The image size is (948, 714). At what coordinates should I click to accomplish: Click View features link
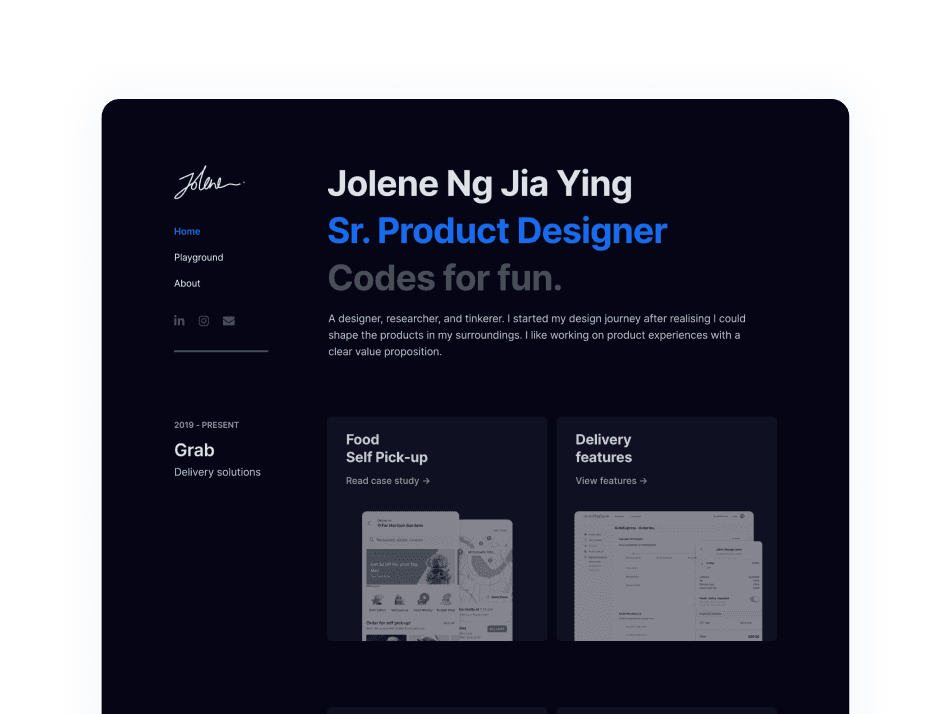click(x=611, y=481)
